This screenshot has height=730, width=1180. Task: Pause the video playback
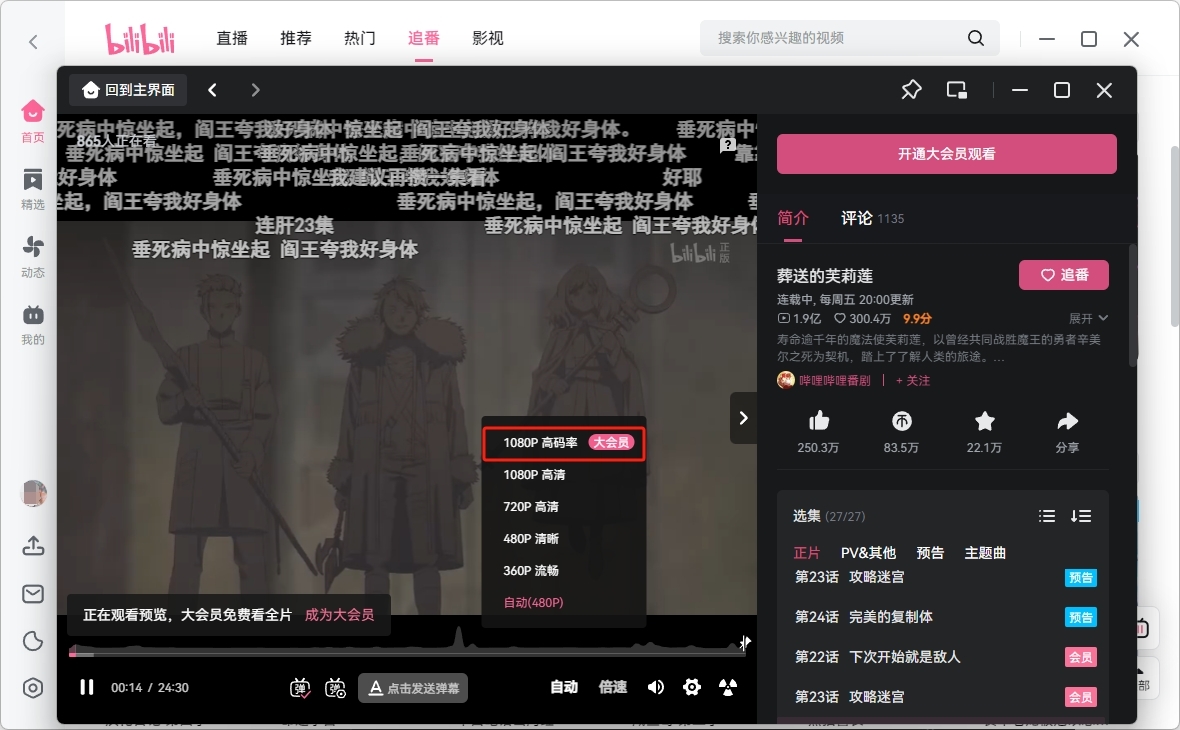(x=87, y=687)
